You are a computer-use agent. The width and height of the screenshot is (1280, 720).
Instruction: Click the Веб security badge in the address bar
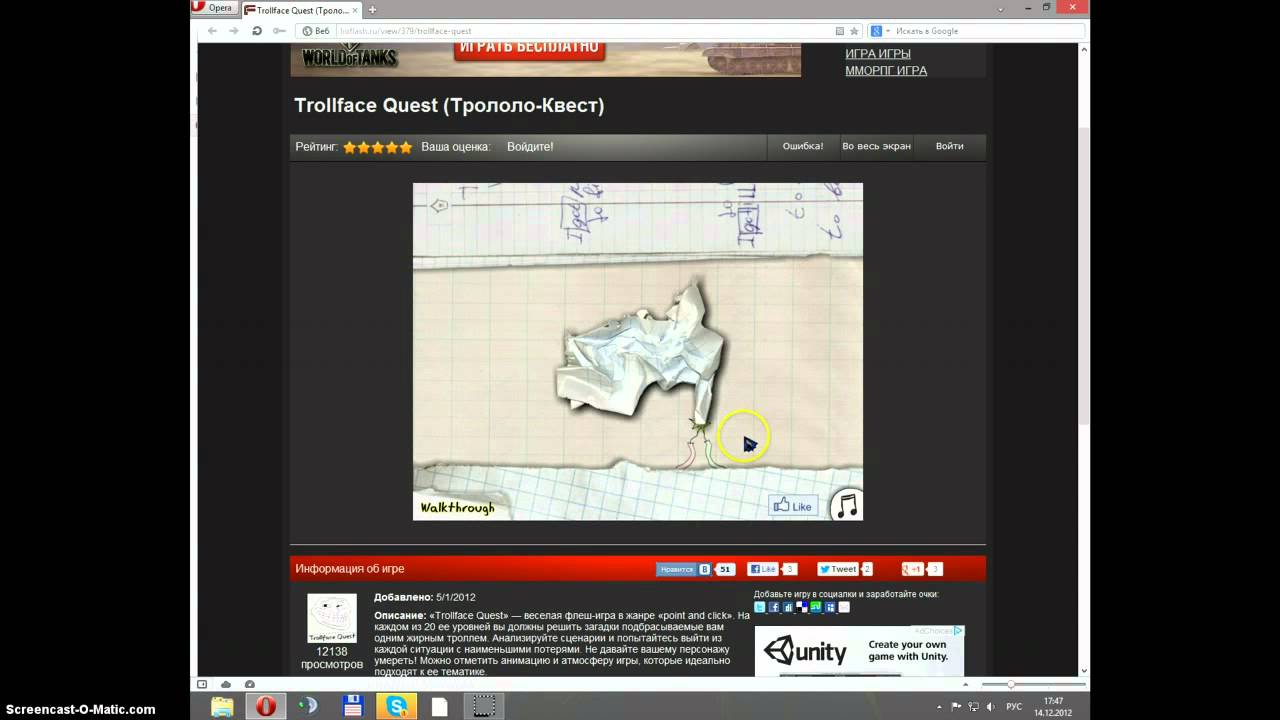click(x=316, y=31)
